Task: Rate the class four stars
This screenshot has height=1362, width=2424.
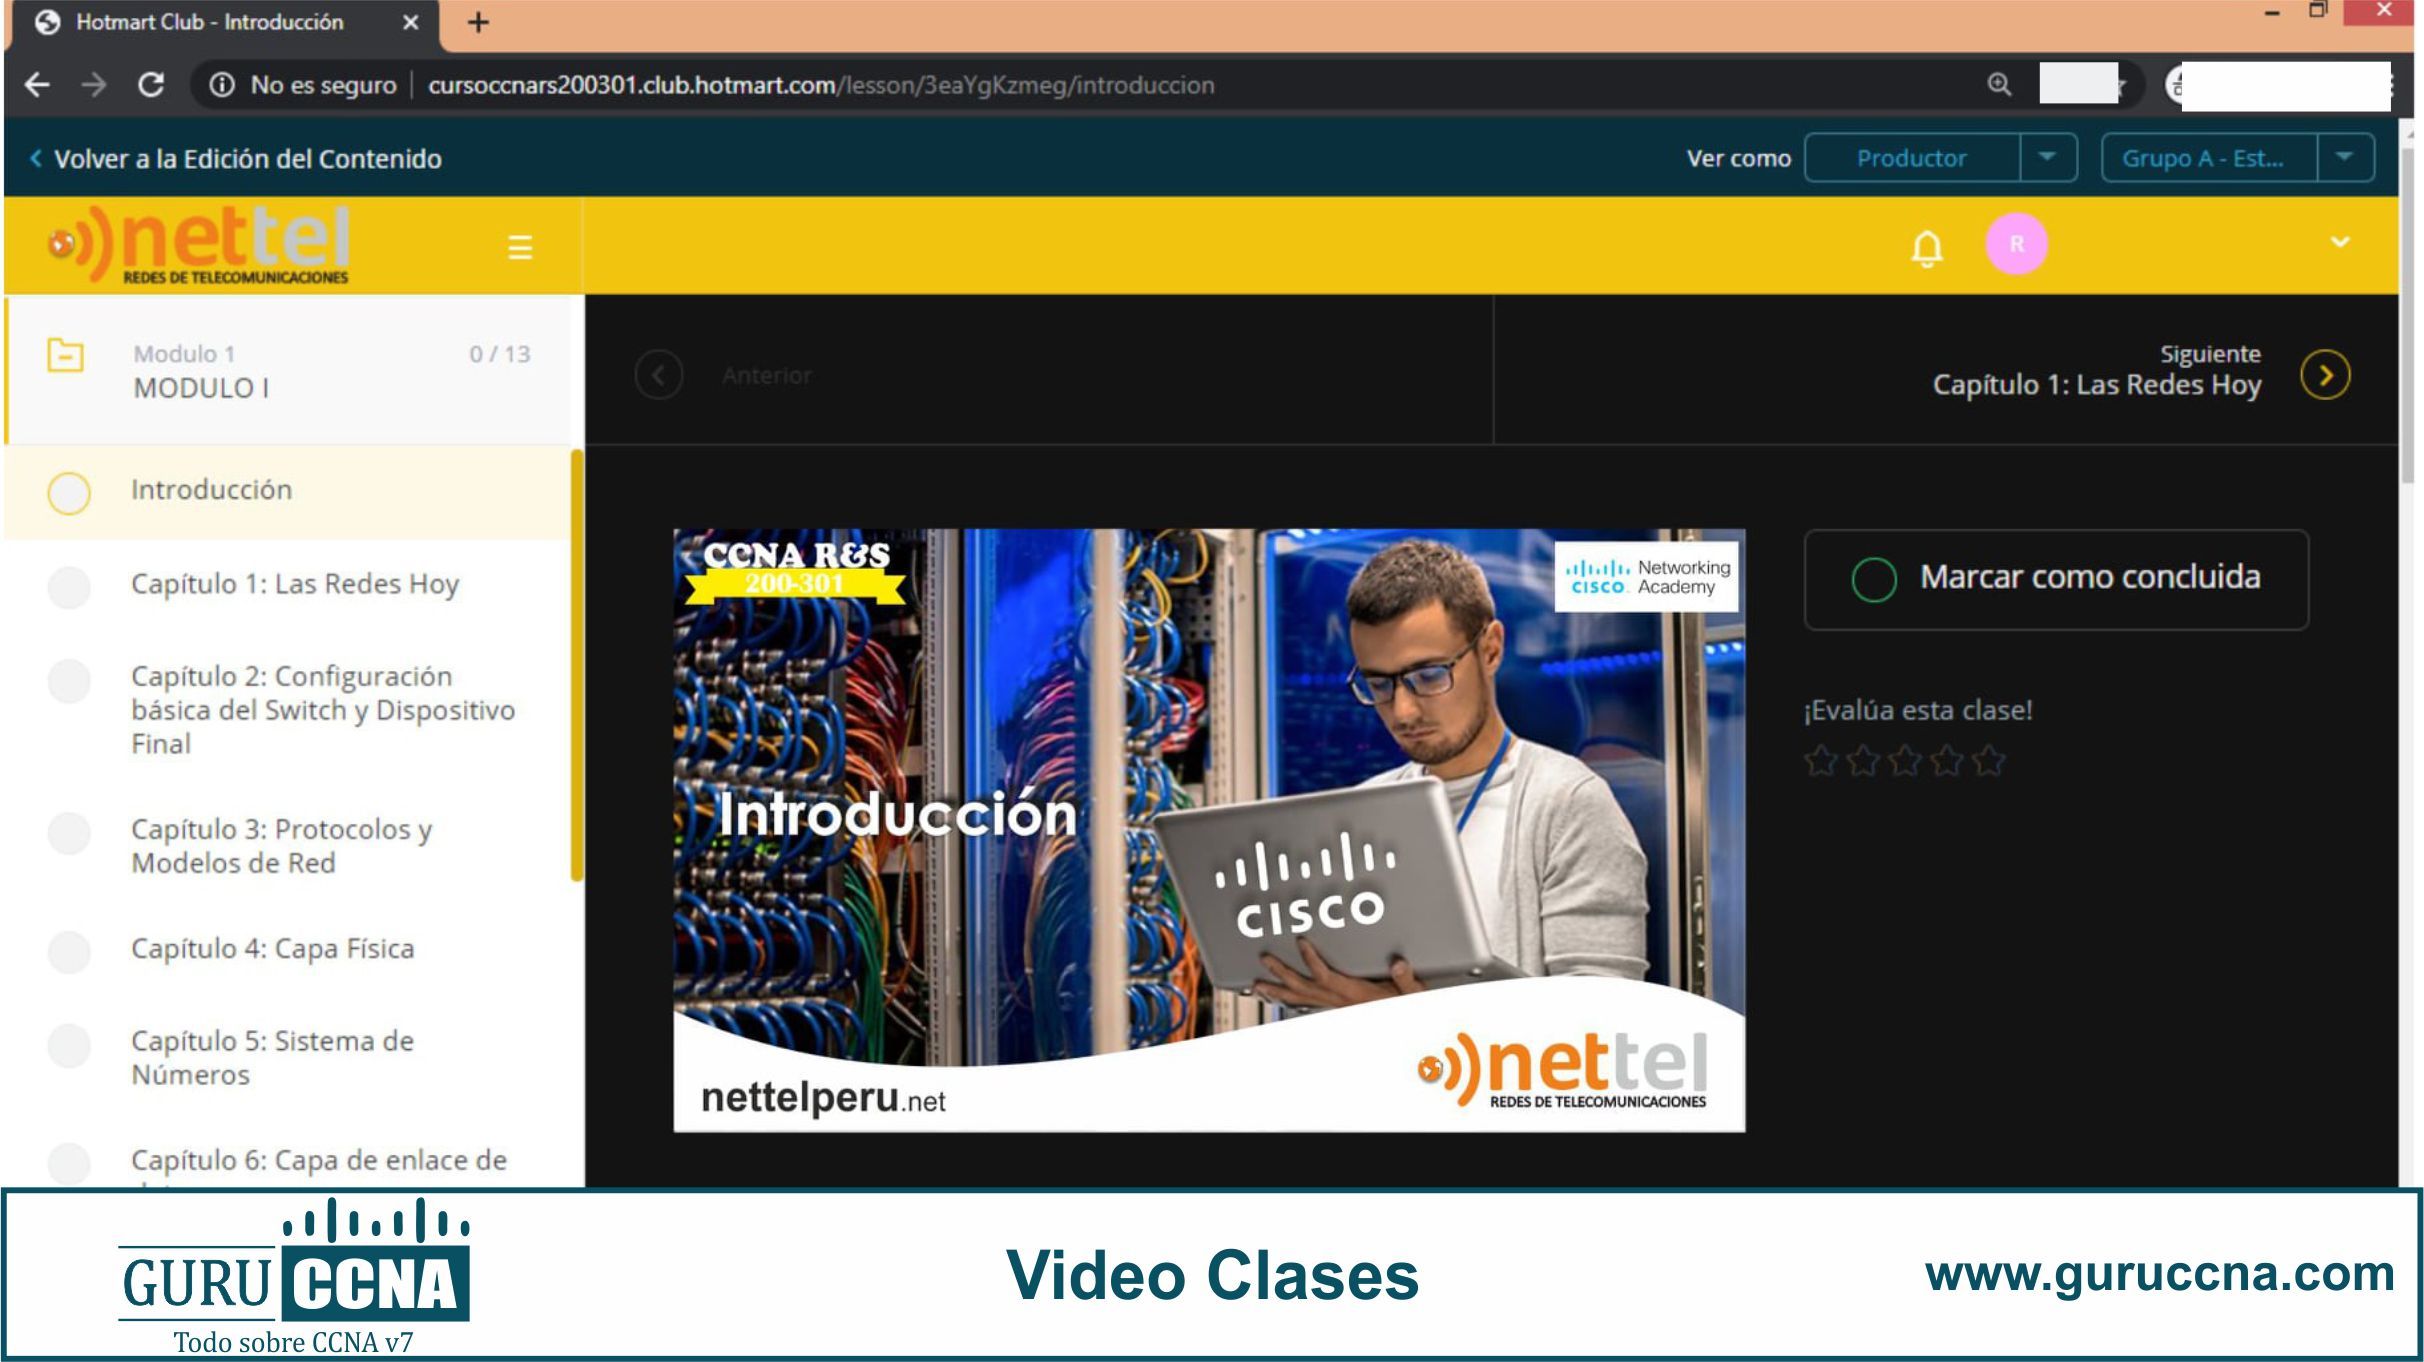Action: pos(1947,761)
